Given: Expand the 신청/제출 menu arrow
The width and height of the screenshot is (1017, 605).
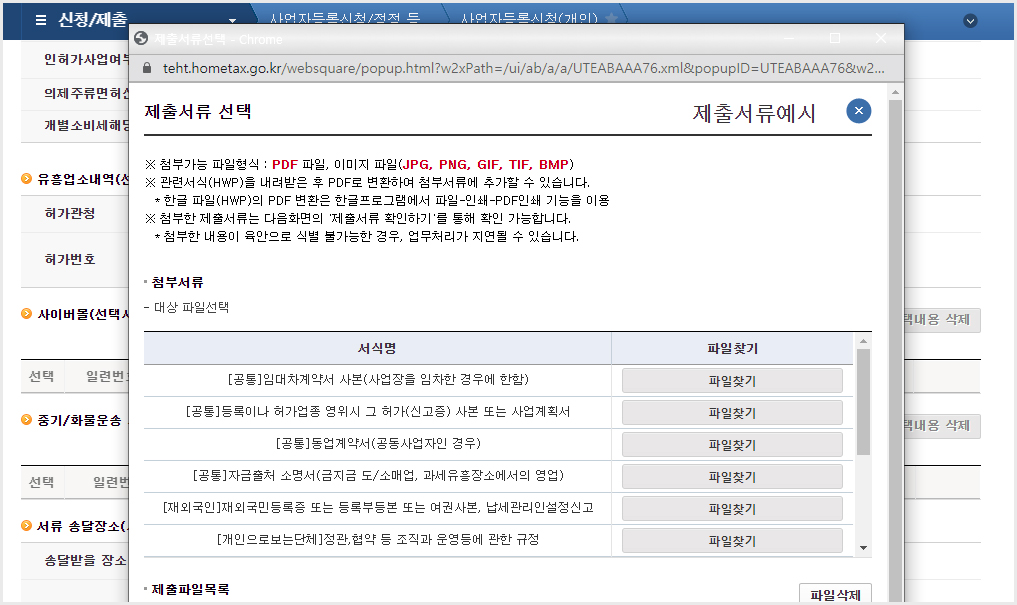Looking at the screenshot, I should (x=233, y=21).
